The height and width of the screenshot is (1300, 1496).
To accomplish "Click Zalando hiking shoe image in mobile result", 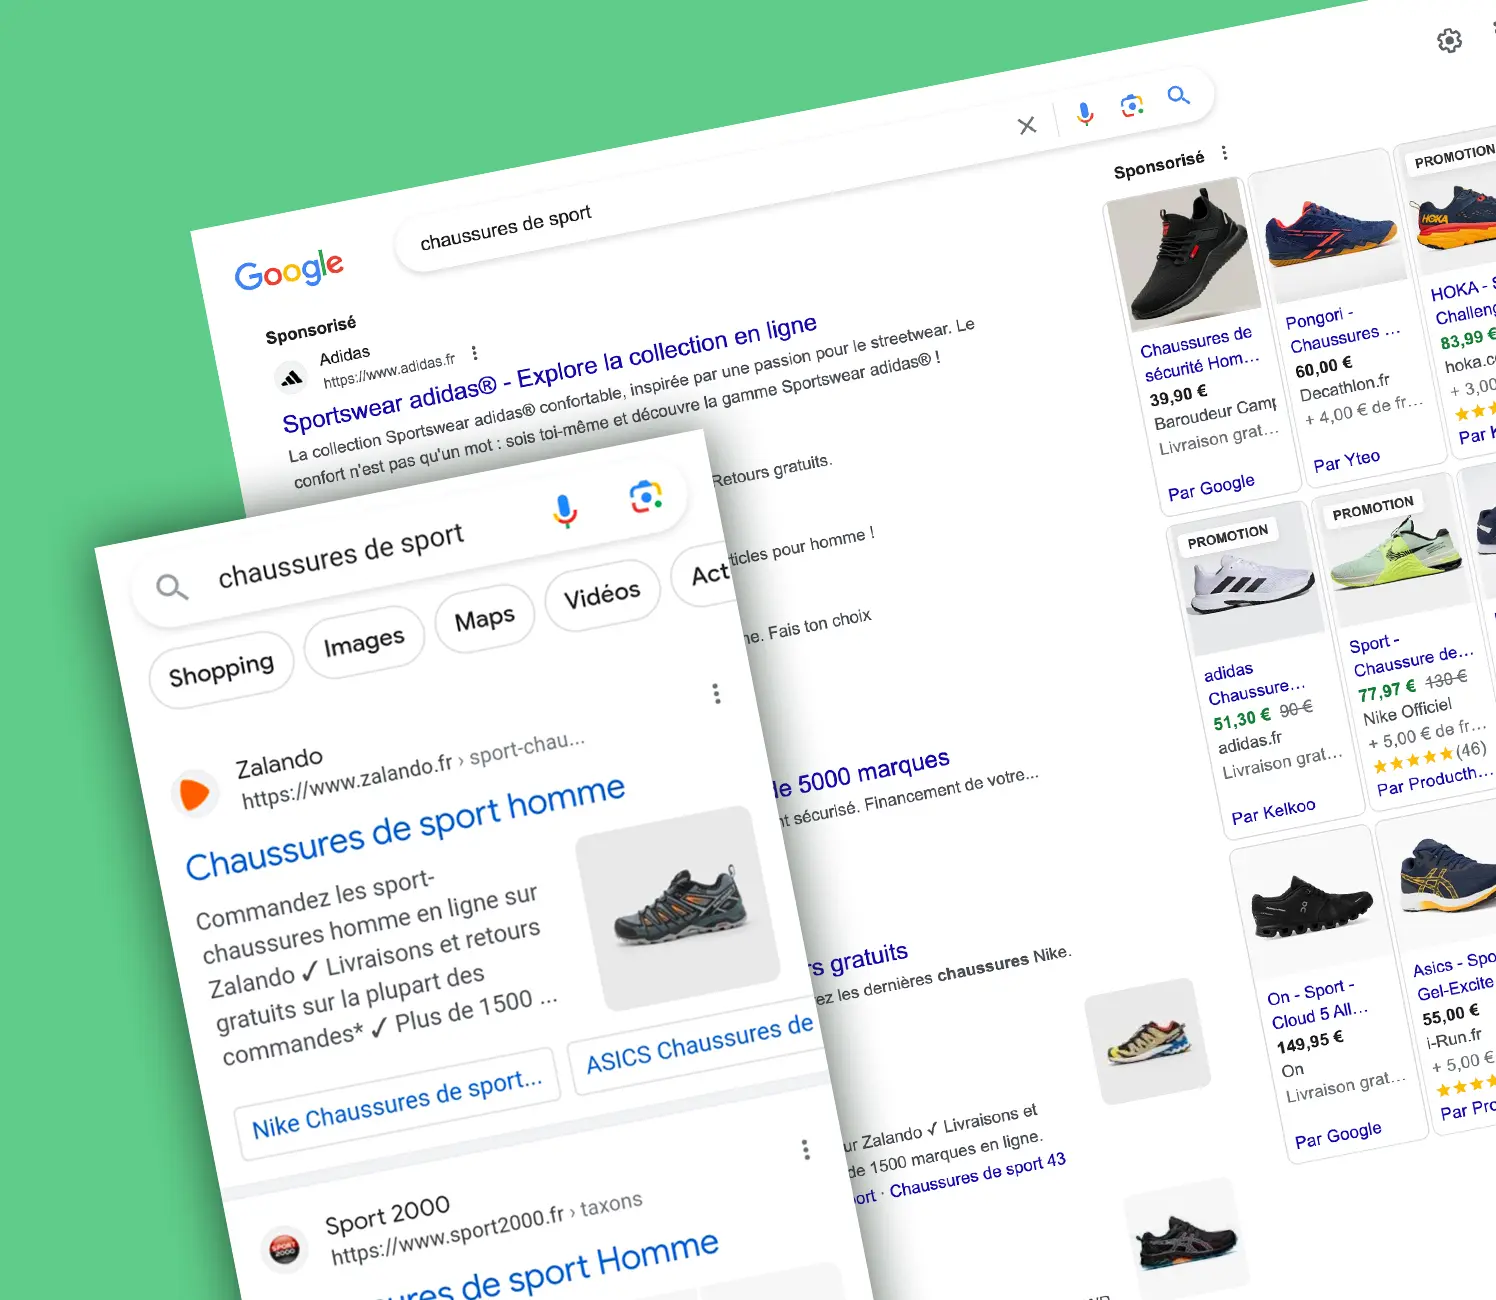I will tap(679, 909).
